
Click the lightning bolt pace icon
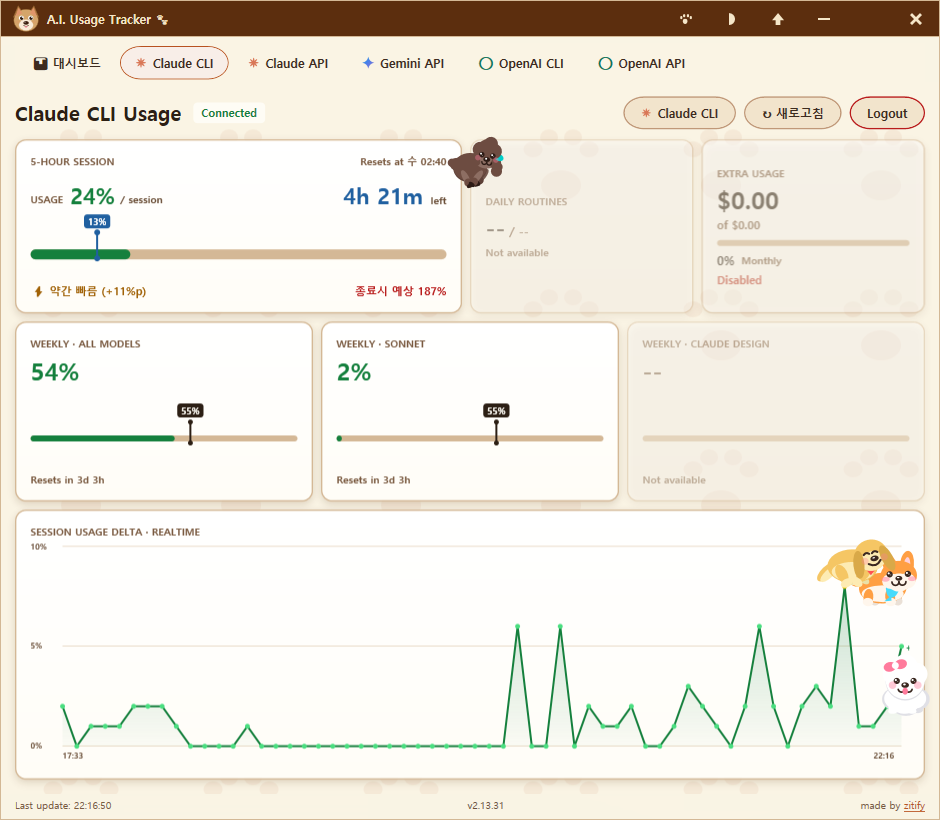pyautogui.click(x=38, y=291)
